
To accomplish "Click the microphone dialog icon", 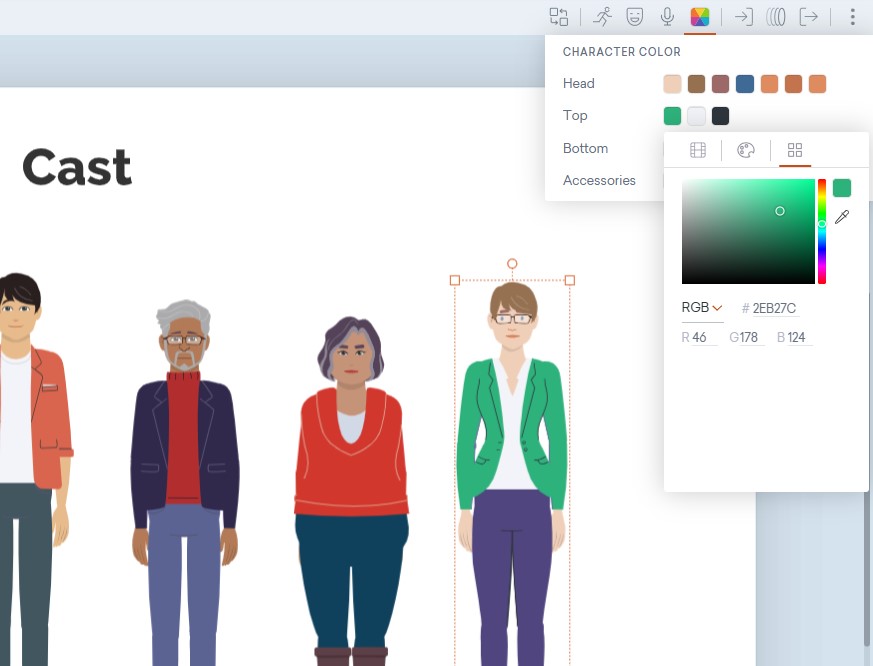I will [667, 17].
